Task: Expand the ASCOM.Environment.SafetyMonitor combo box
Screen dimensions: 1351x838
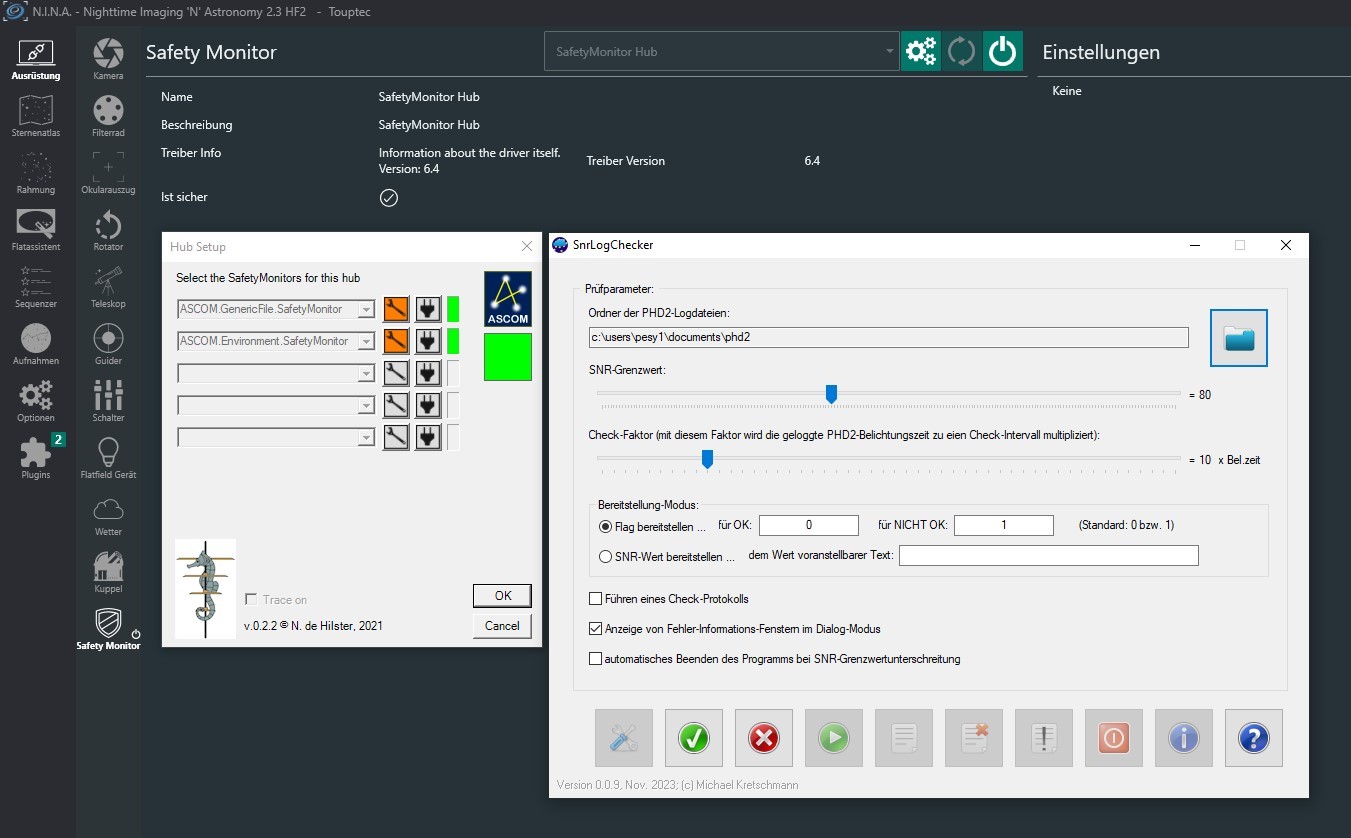Action: click(x=366, y=341)
